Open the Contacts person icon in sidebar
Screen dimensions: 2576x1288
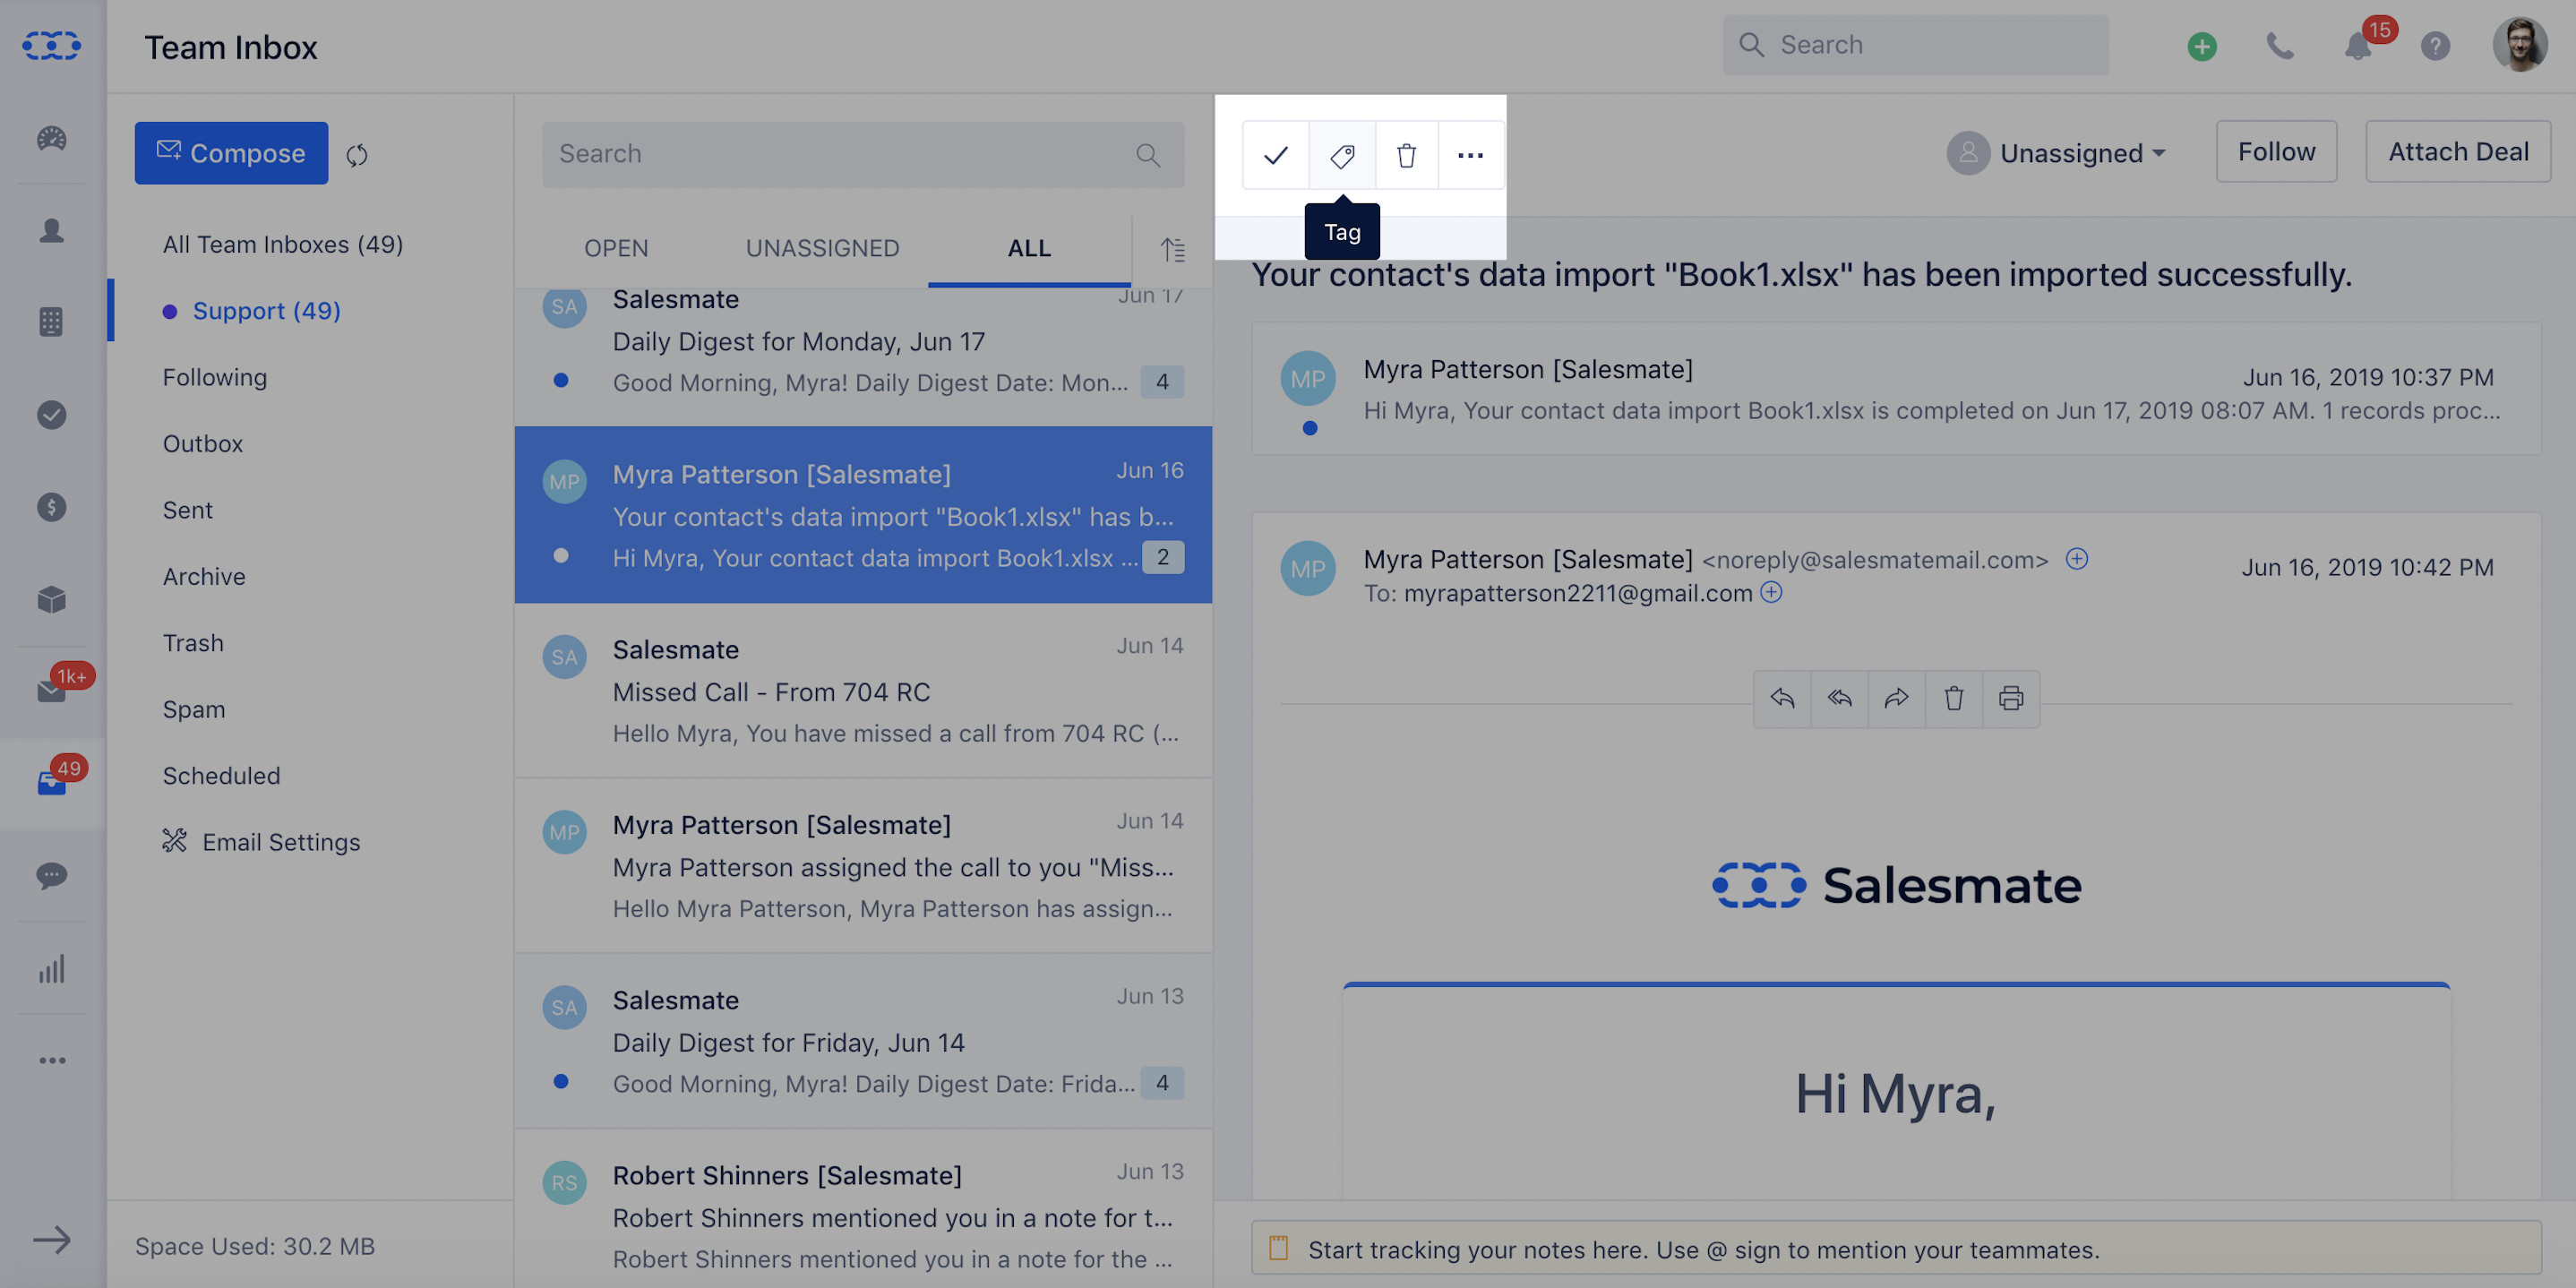tap(51, 230)
